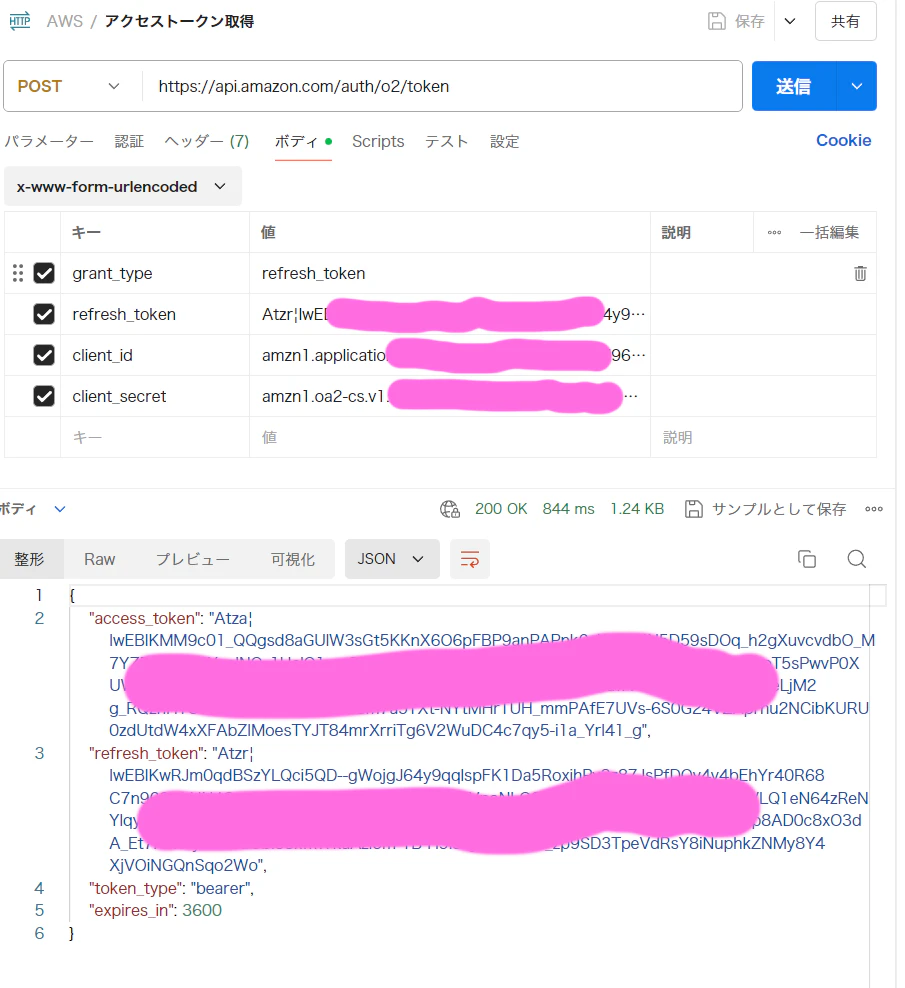Click the request URL field
This screenshot has height=988, width=905.
(x=441, y=86)
